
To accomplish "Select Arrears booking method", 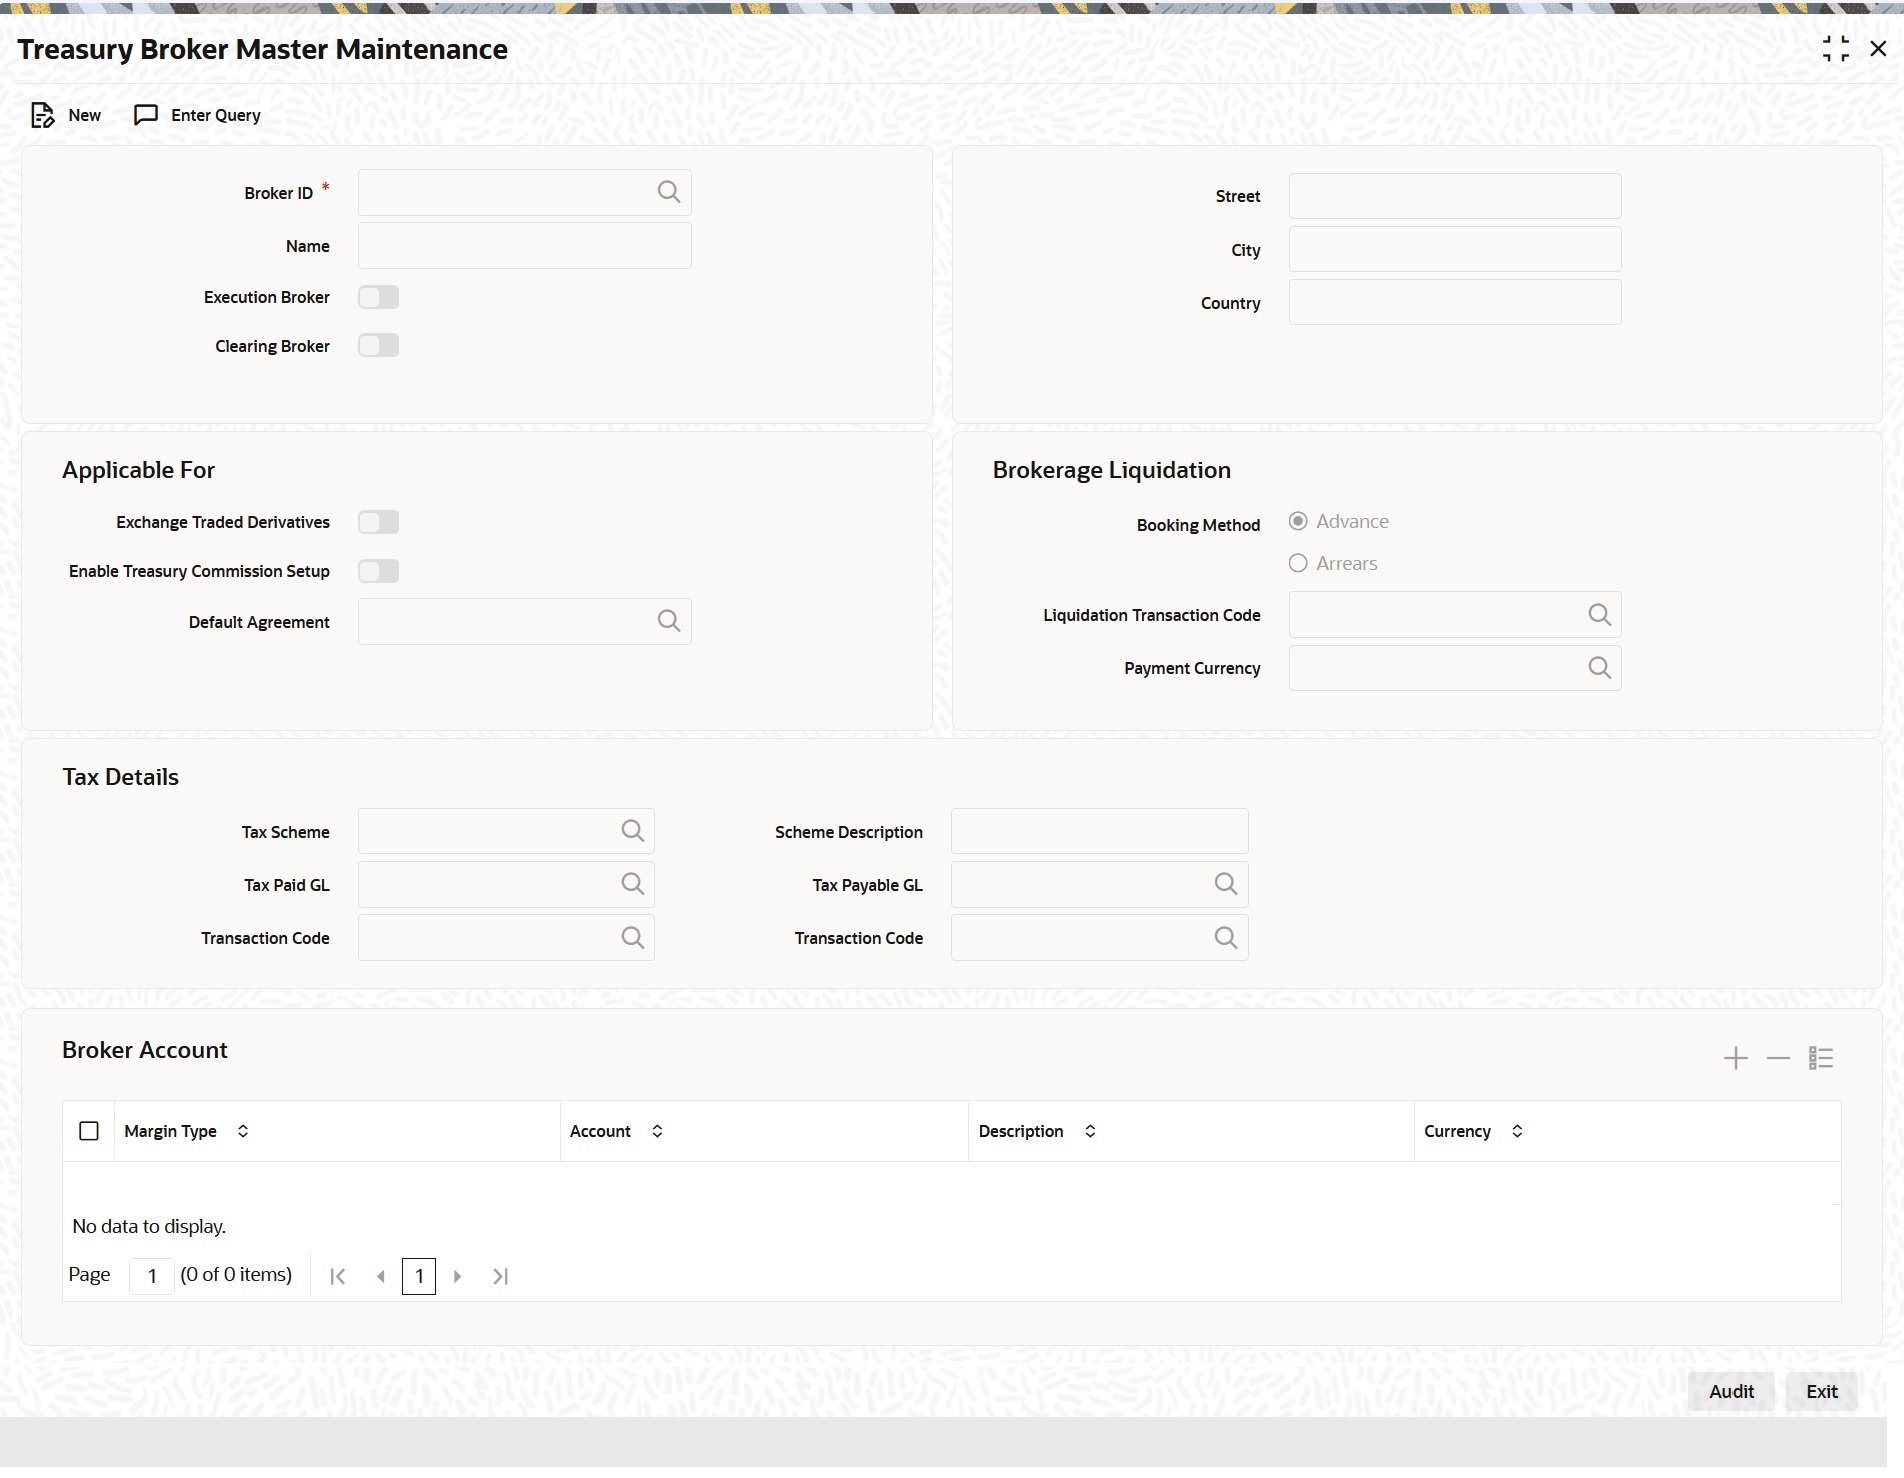I will pos(1298,563).
